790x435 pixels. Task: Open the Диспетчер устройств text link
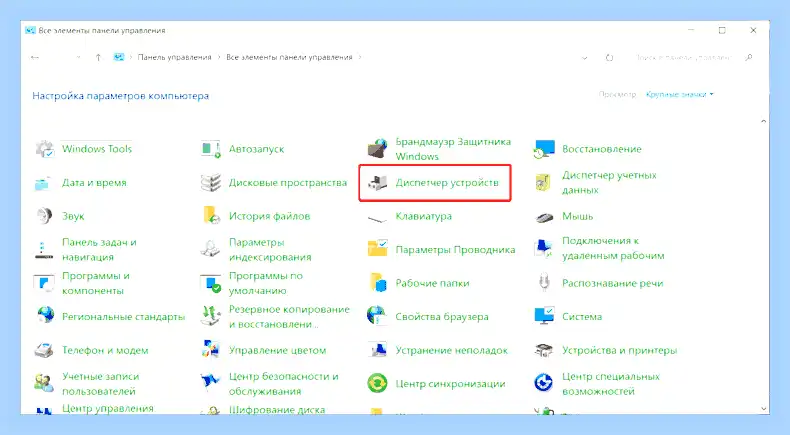point(447,183)
